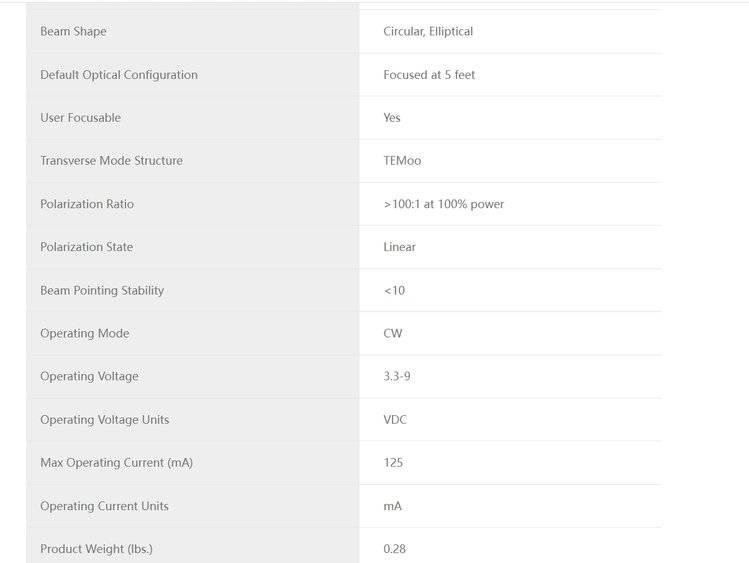Click the Transverse Mode Structure label
749x563 pixels.
(111, 161)
